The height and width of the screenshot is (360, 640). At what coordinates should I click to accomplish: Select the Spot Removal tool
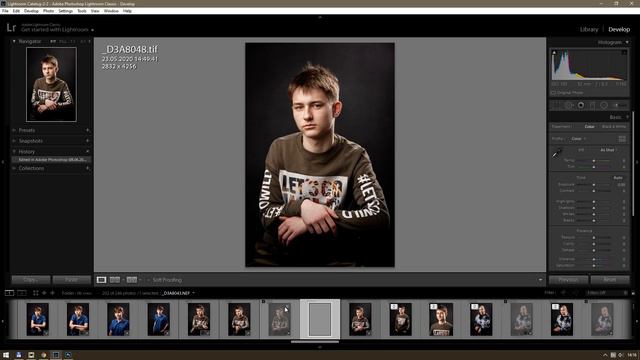coord(569,105)
